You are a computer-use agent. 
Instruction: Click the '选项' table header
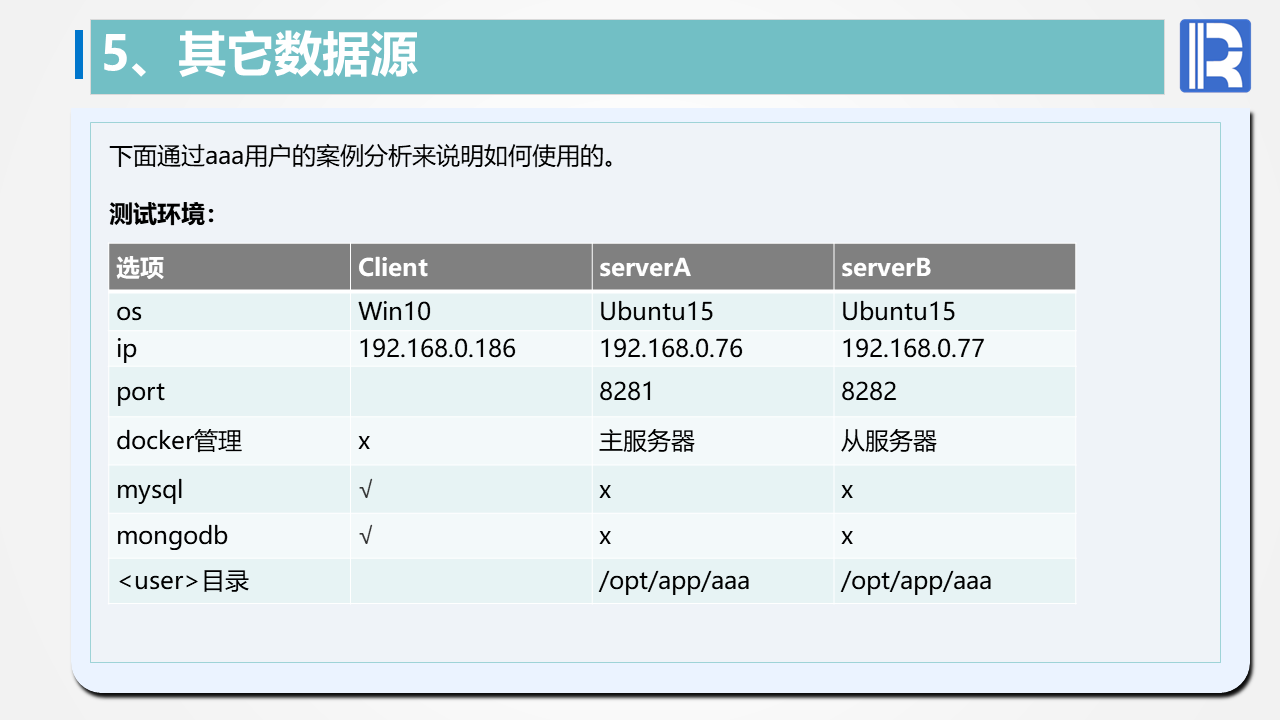coord(141,268)
